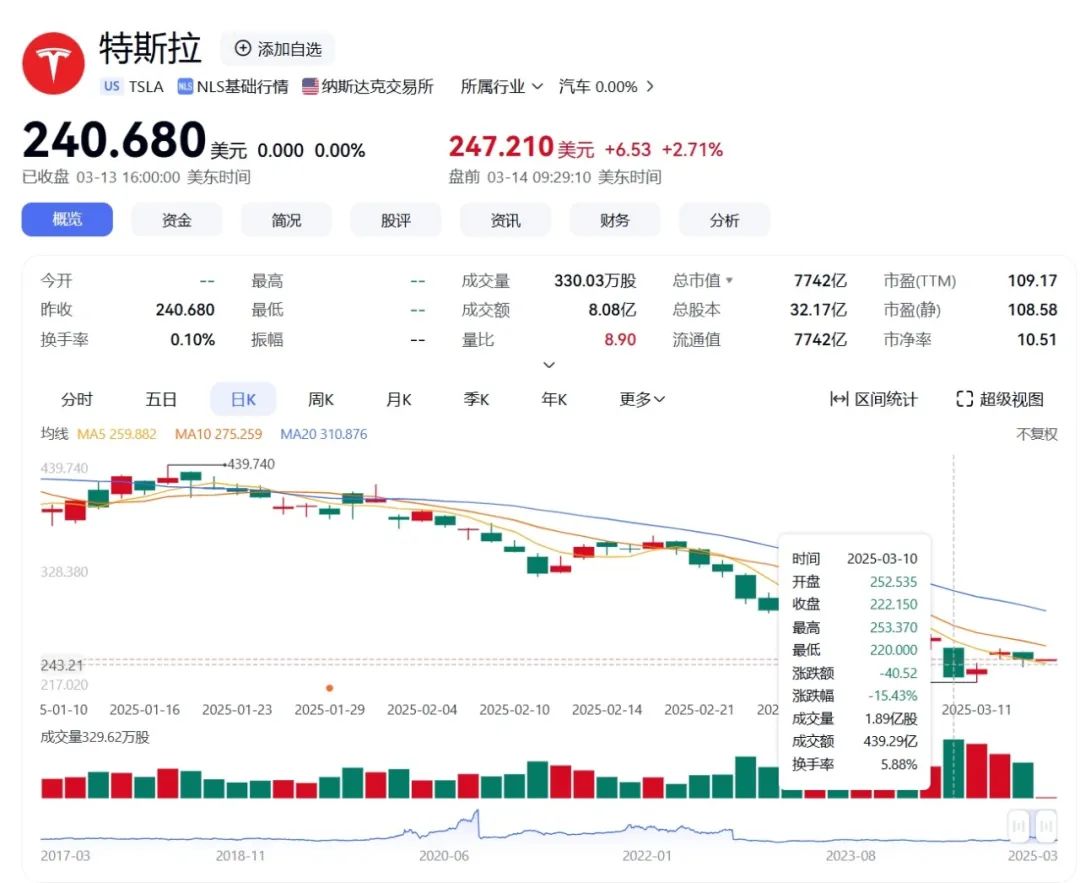Click the Tesla logo icon
Viewport: 1080px width, 883px height.
pos(53,63)
